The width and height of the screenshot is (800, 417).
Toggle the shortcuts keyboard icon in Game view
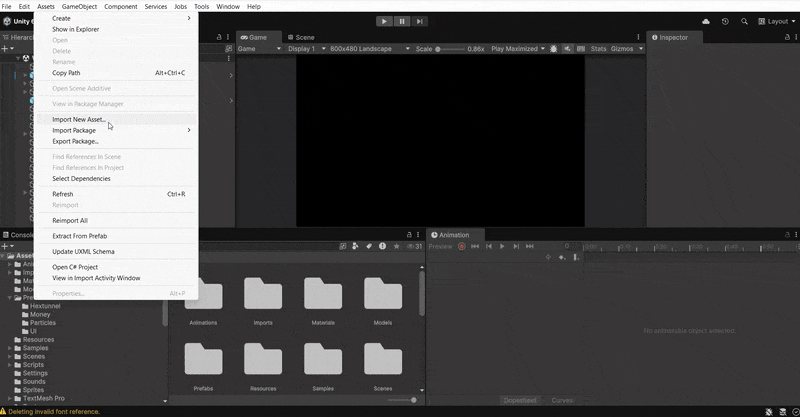point(581,48)
